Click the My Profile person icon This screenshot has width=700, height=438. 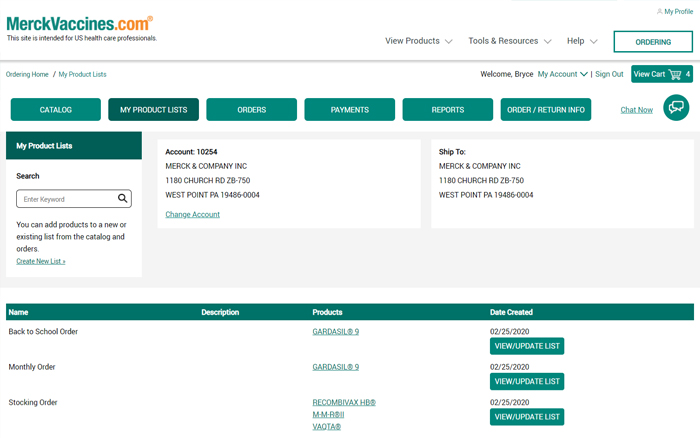click(659, 11)
